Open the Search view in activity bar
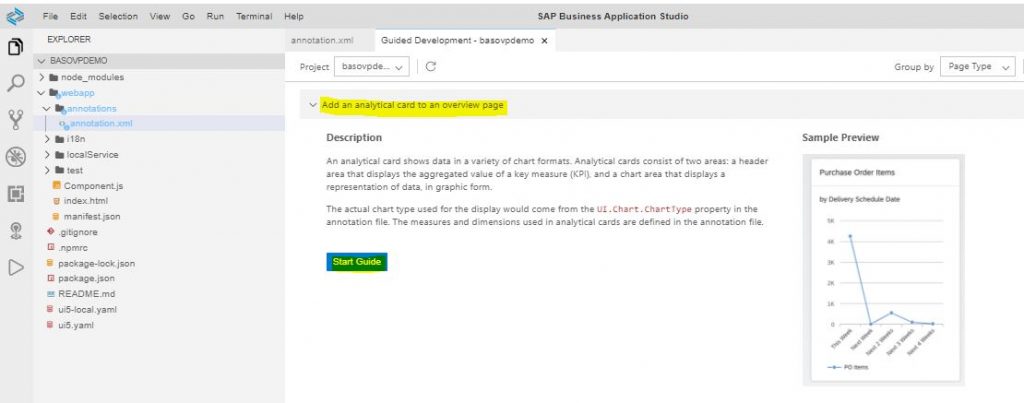The height and width of the screenshot is (403, 1024). 16,83
